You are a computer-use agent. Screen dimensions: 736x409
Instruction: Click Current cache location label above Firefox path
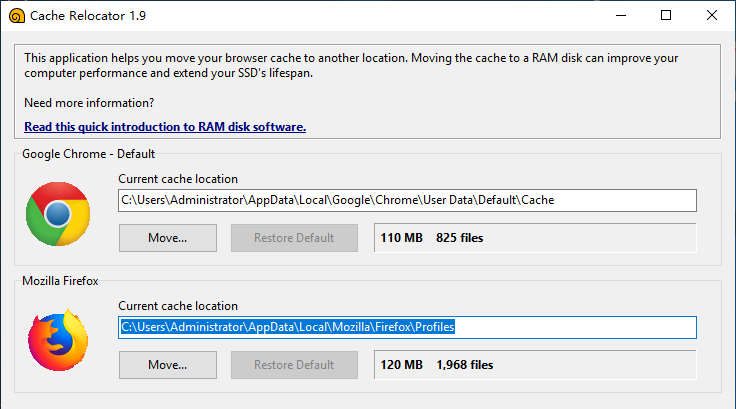(178, 305)
